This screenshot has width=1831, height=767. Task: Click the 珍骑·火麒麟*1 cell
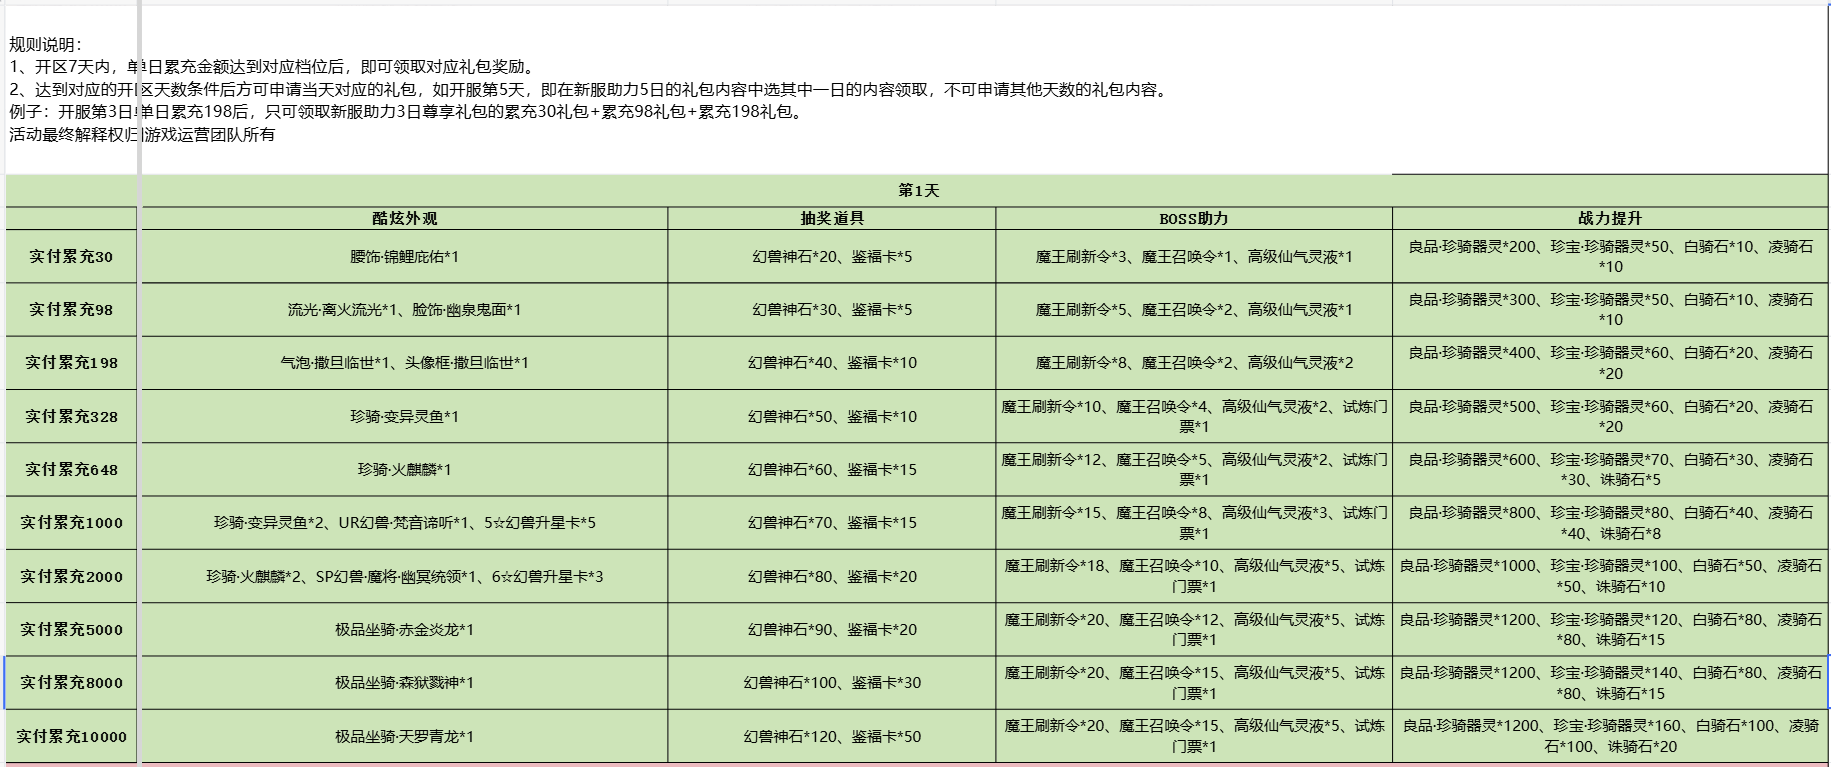tap(404, 470)
